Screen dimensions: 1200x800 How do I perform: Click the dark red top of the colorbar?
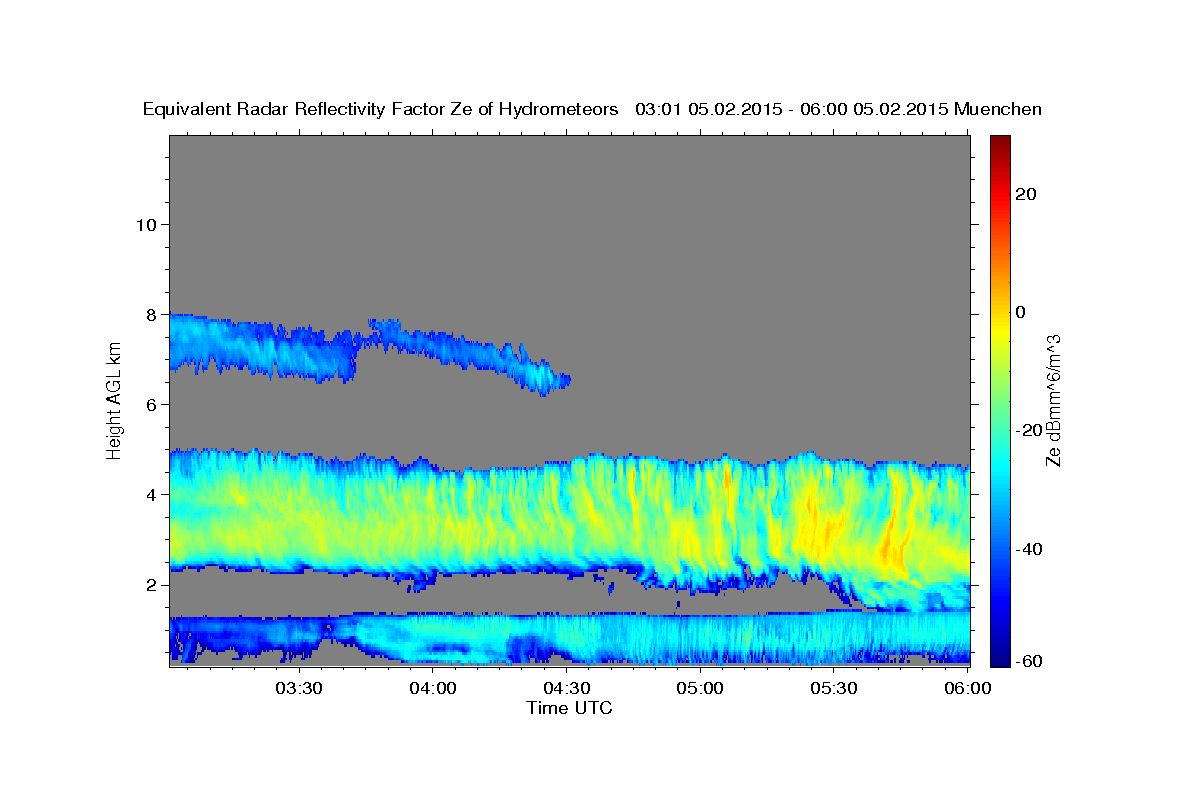pyautogui.click(x=999, y=145)
